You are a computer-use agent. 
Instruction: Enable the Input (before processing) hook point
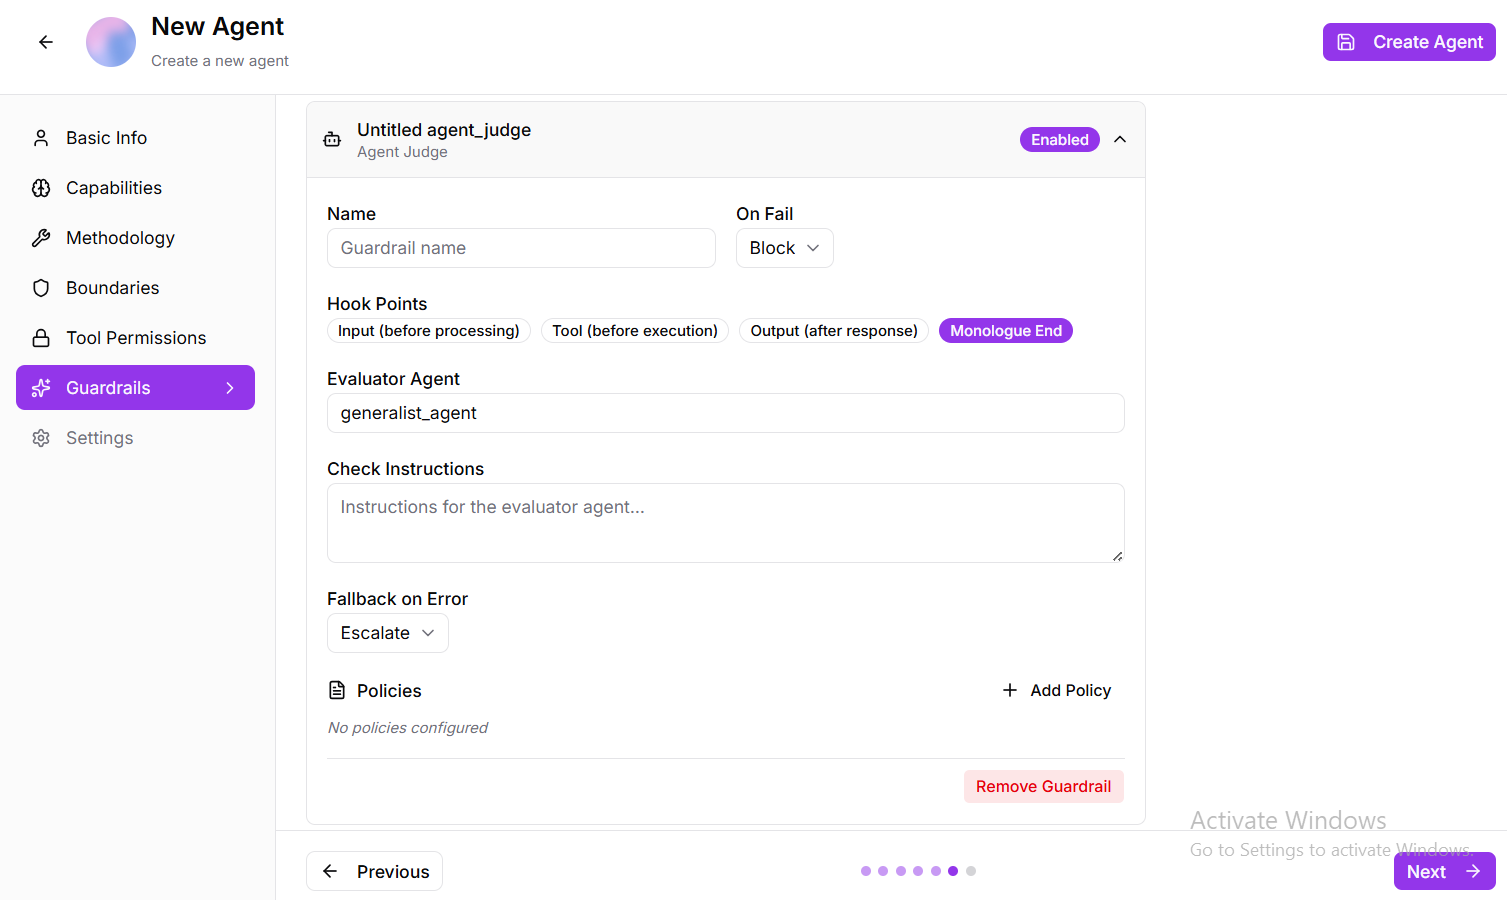point(428,331)
